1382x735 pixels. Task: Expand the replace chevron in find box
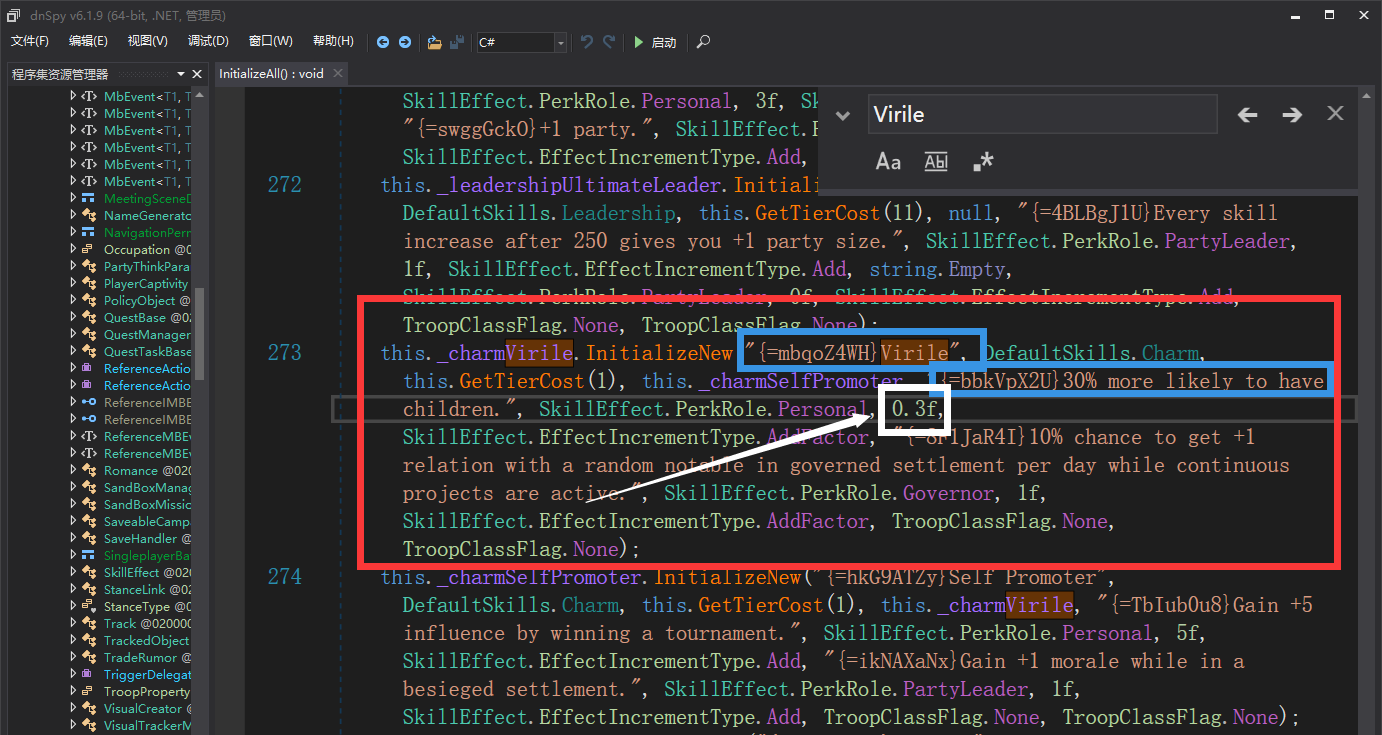(843, 115)
